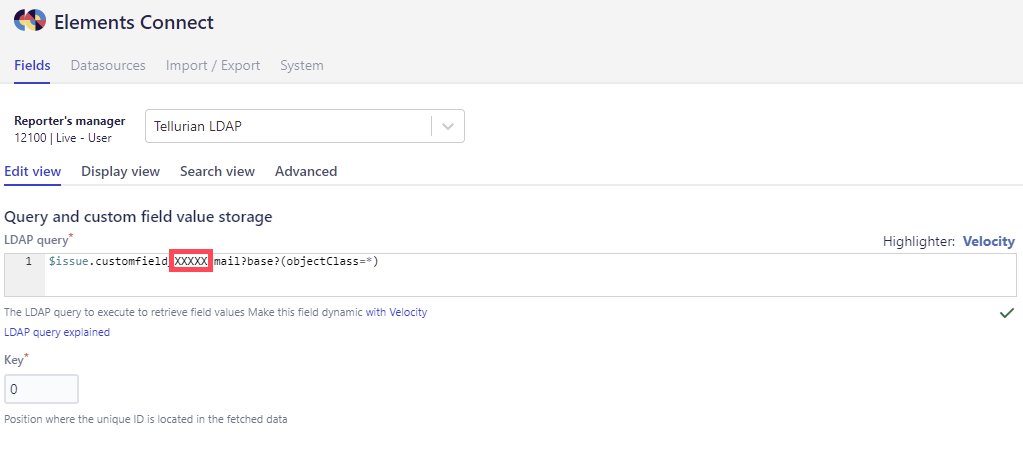Viewport: 1023px width, 453px height.
Task: Select the Edit view tab
Action: click(x=33, y=171)
